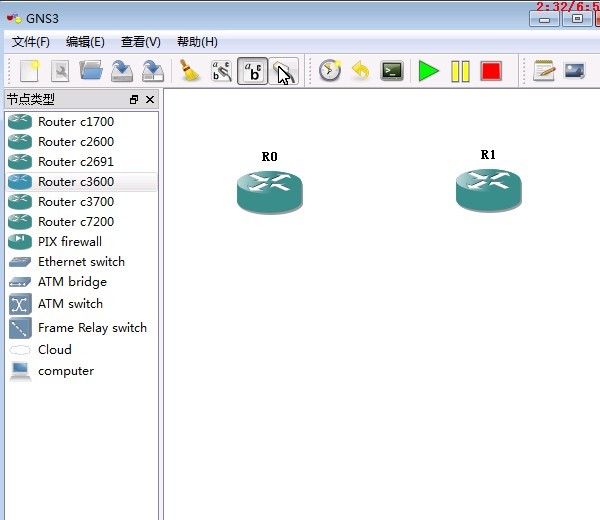Open the snapshot clock icon

coord(329,71)
